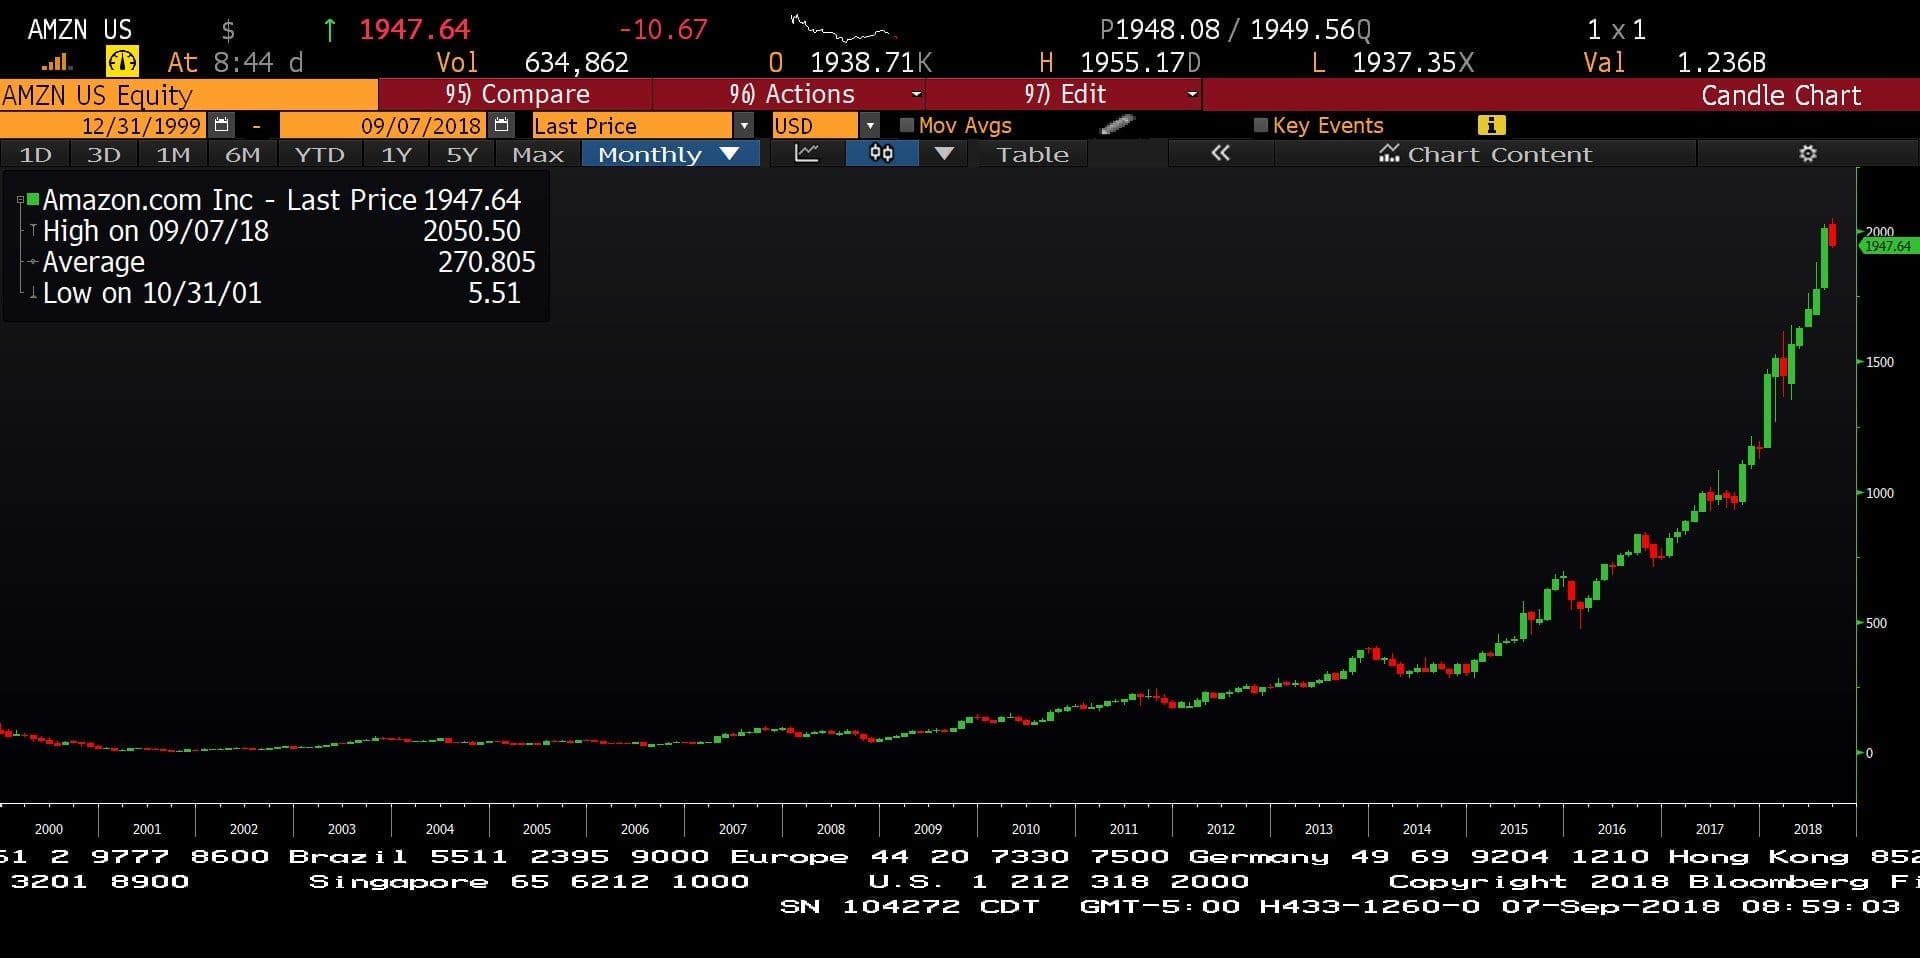The width and height of the screenshot is (1920, 958).
Task: Expand the Last Price field dropdown
Action: pyautogui.click(x=743, y=126)
